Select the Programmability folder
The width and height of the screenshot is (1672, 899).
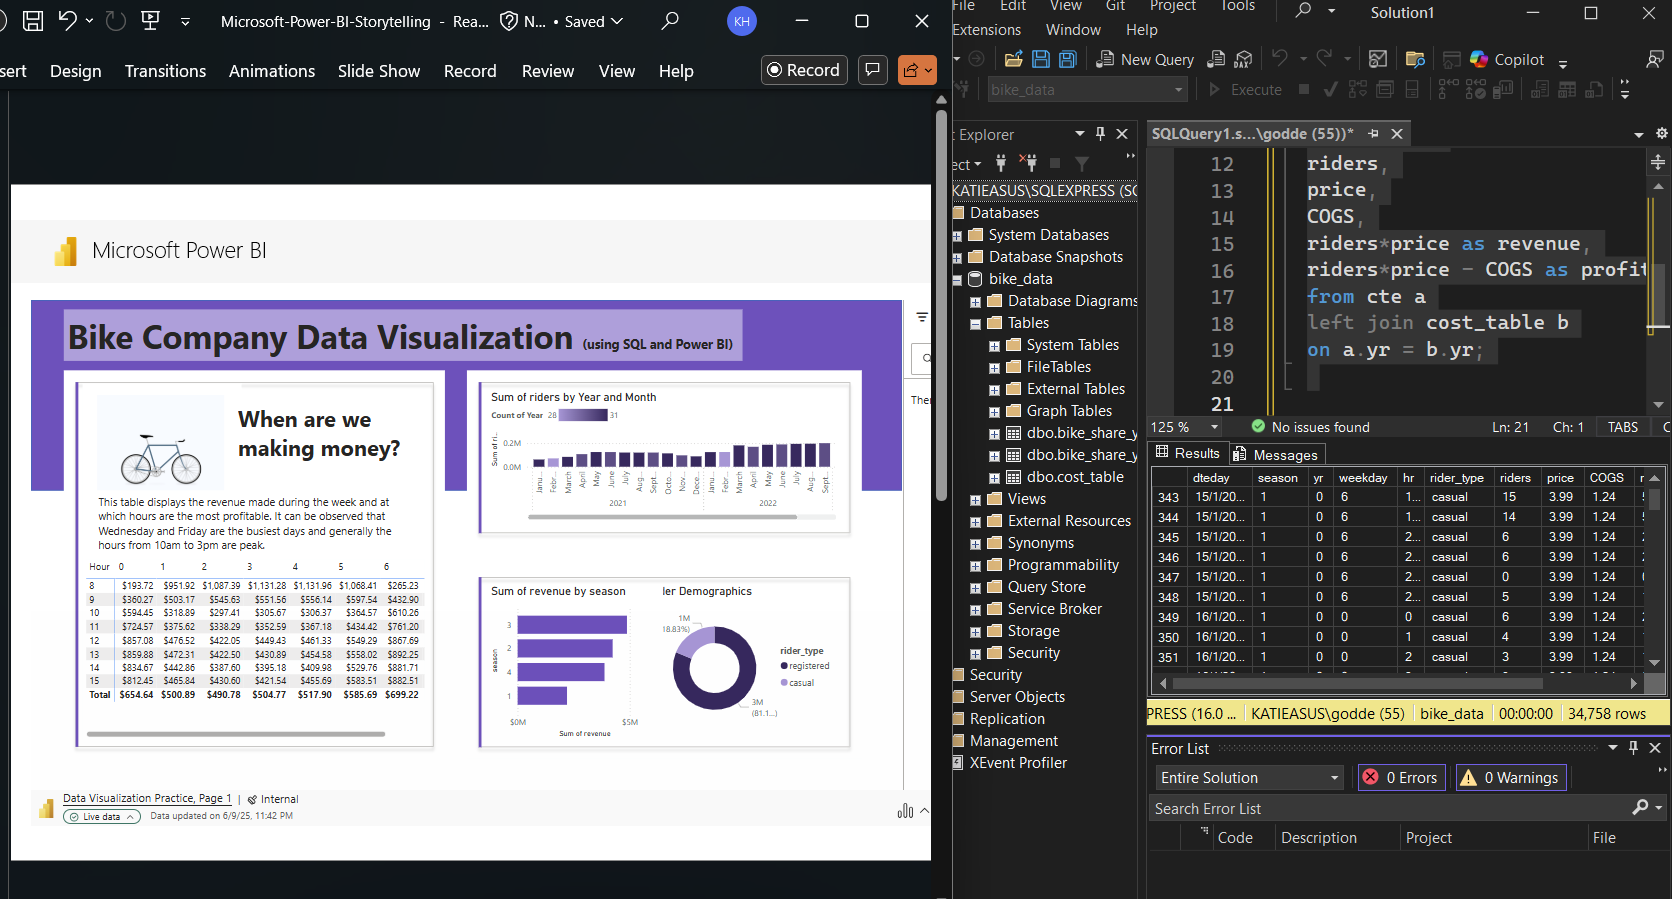1063,565
